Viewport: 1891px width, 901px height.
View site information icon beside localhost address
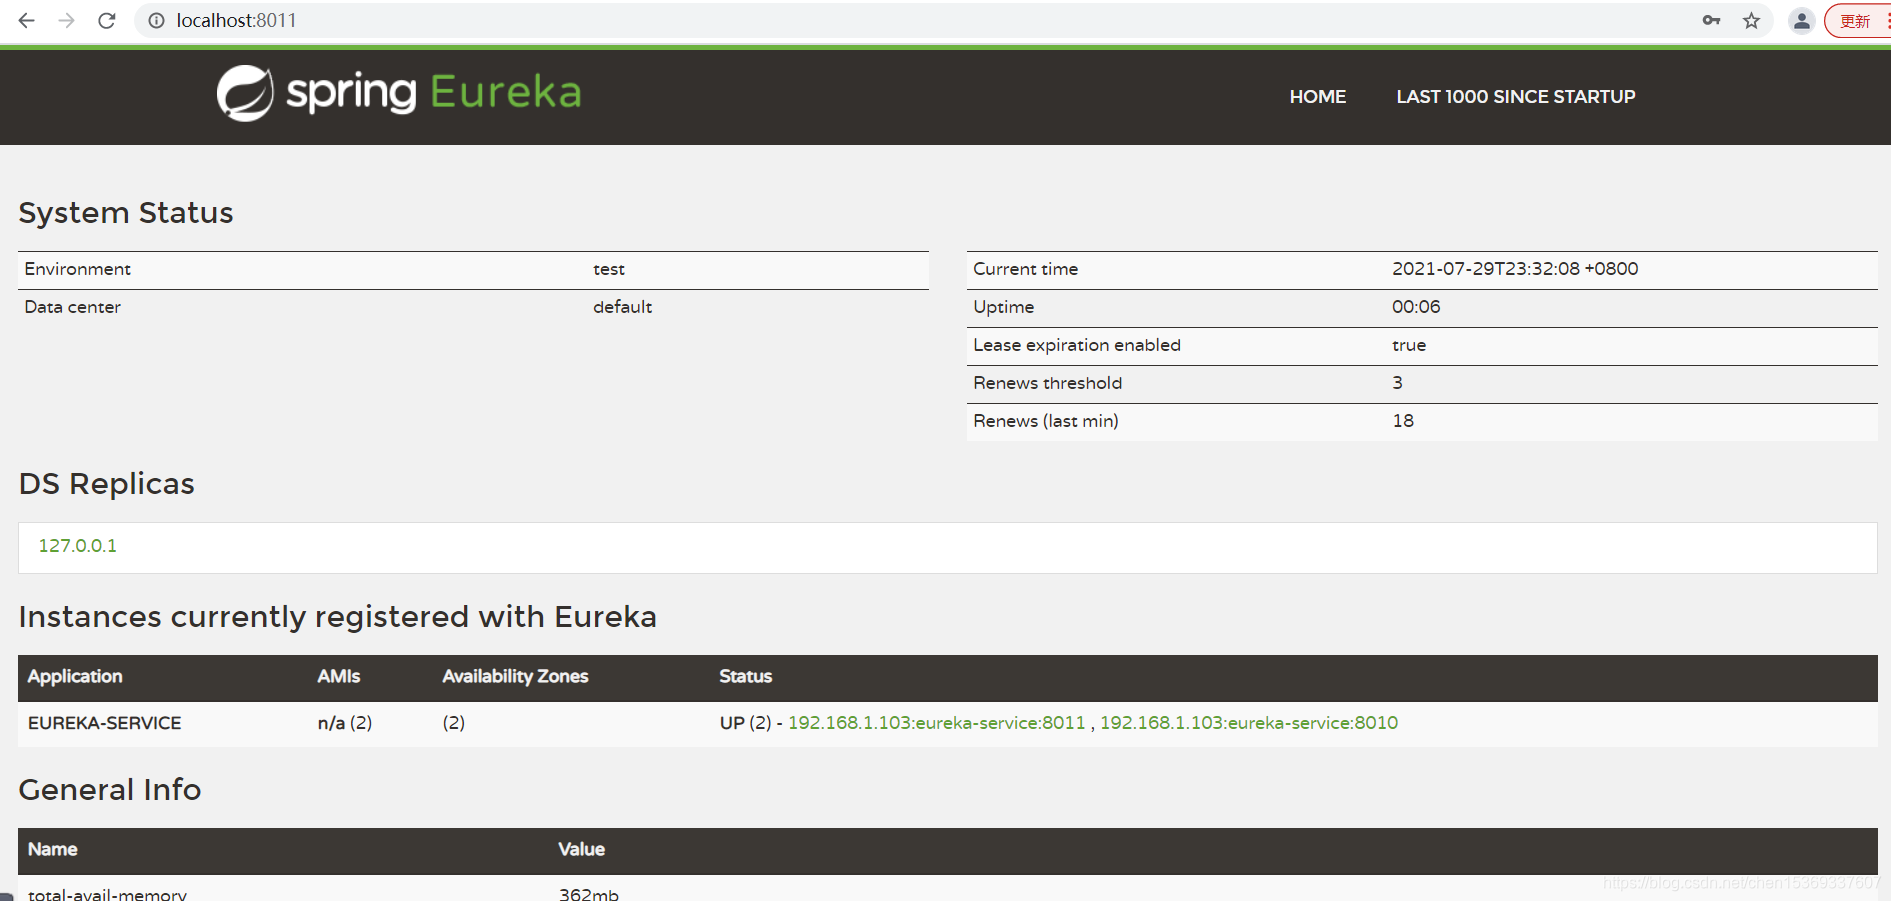pos(156,20)
